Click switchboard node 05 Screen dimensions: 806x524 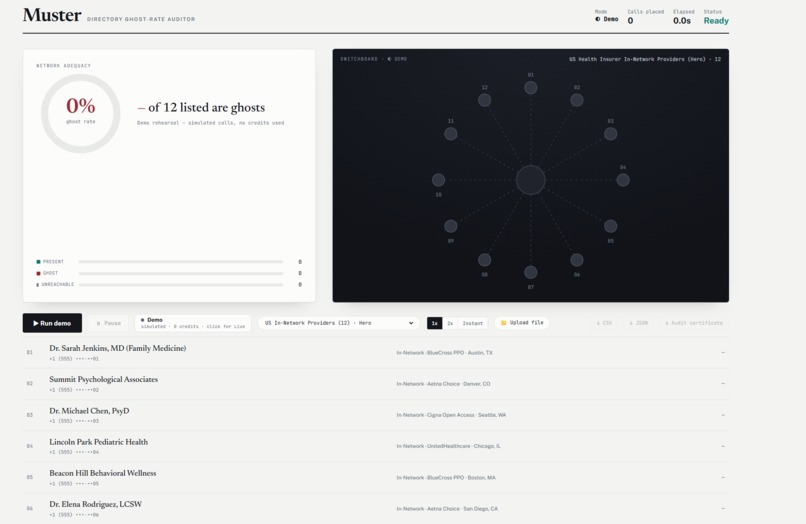(611, 226)
